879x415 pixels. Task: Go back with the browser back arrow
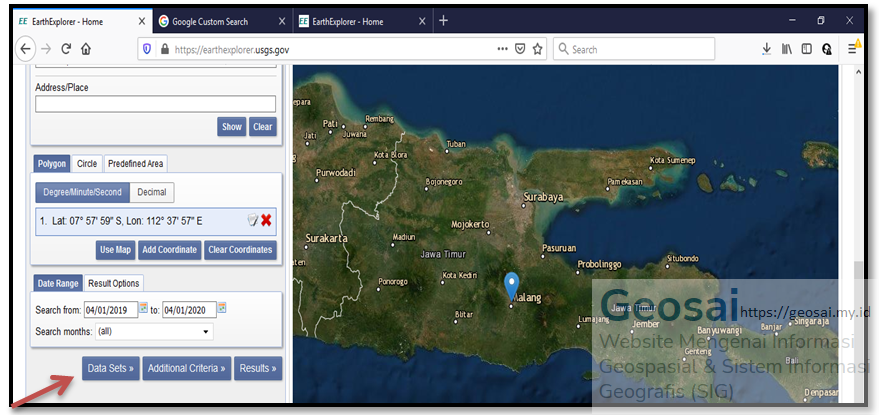click(25, 49)
